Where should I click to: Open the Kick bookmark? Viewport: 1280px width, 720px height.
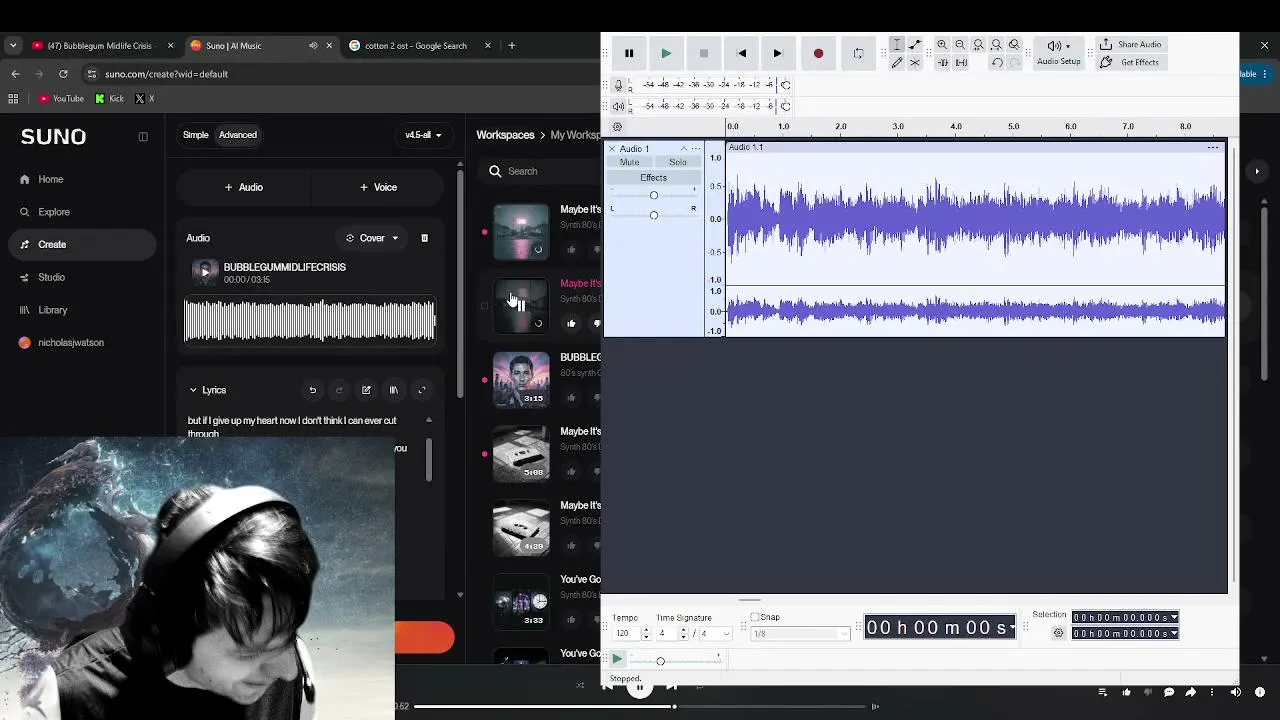[110, 99]
